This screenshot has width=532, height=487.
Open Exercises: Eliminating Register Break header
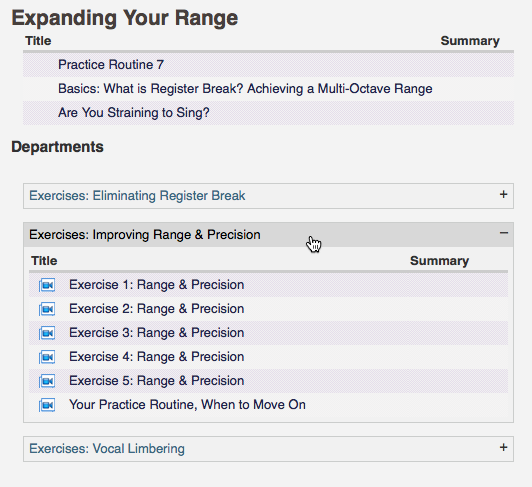coord(268,196)
